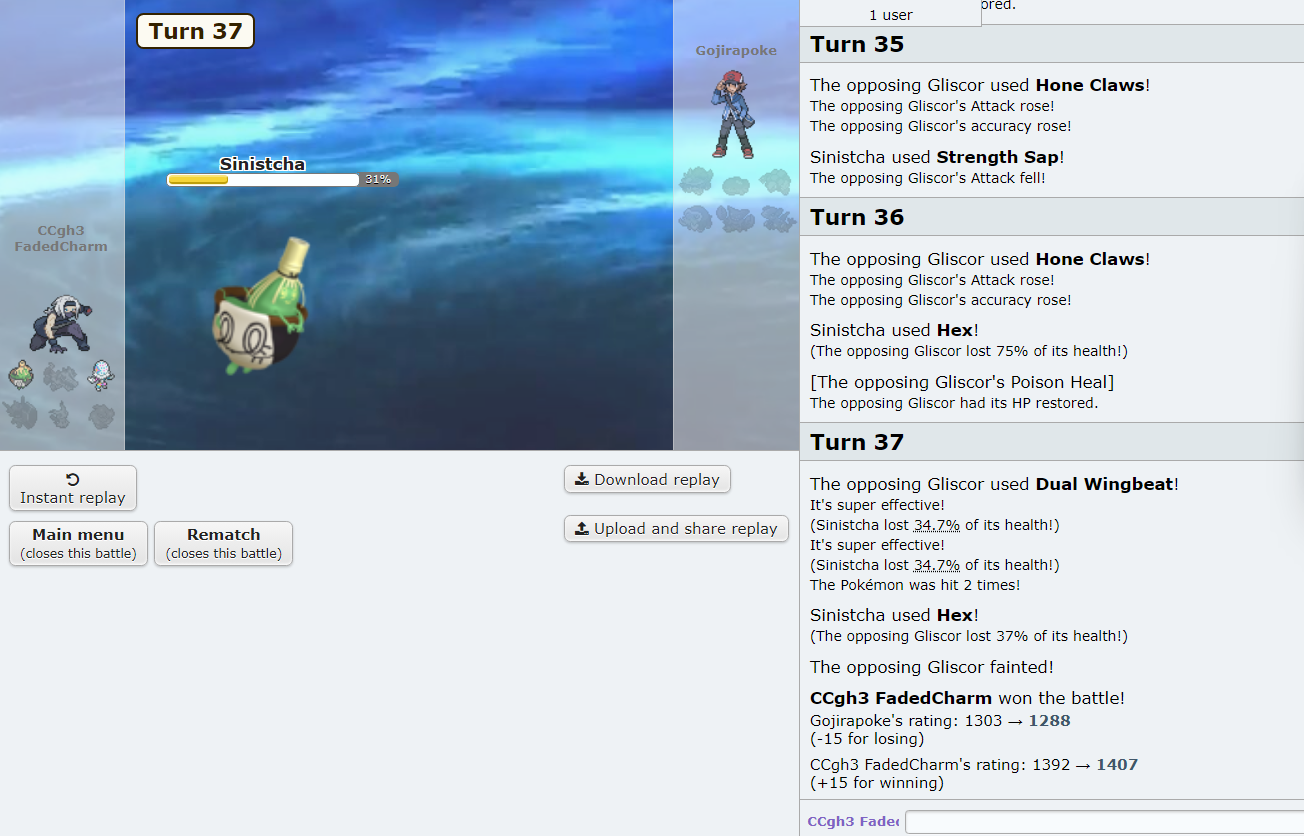Click the Gojirapoke trainer sprite with red cap
The image size is (1304, 836).
pyautogui.click(x=733, y=114)
